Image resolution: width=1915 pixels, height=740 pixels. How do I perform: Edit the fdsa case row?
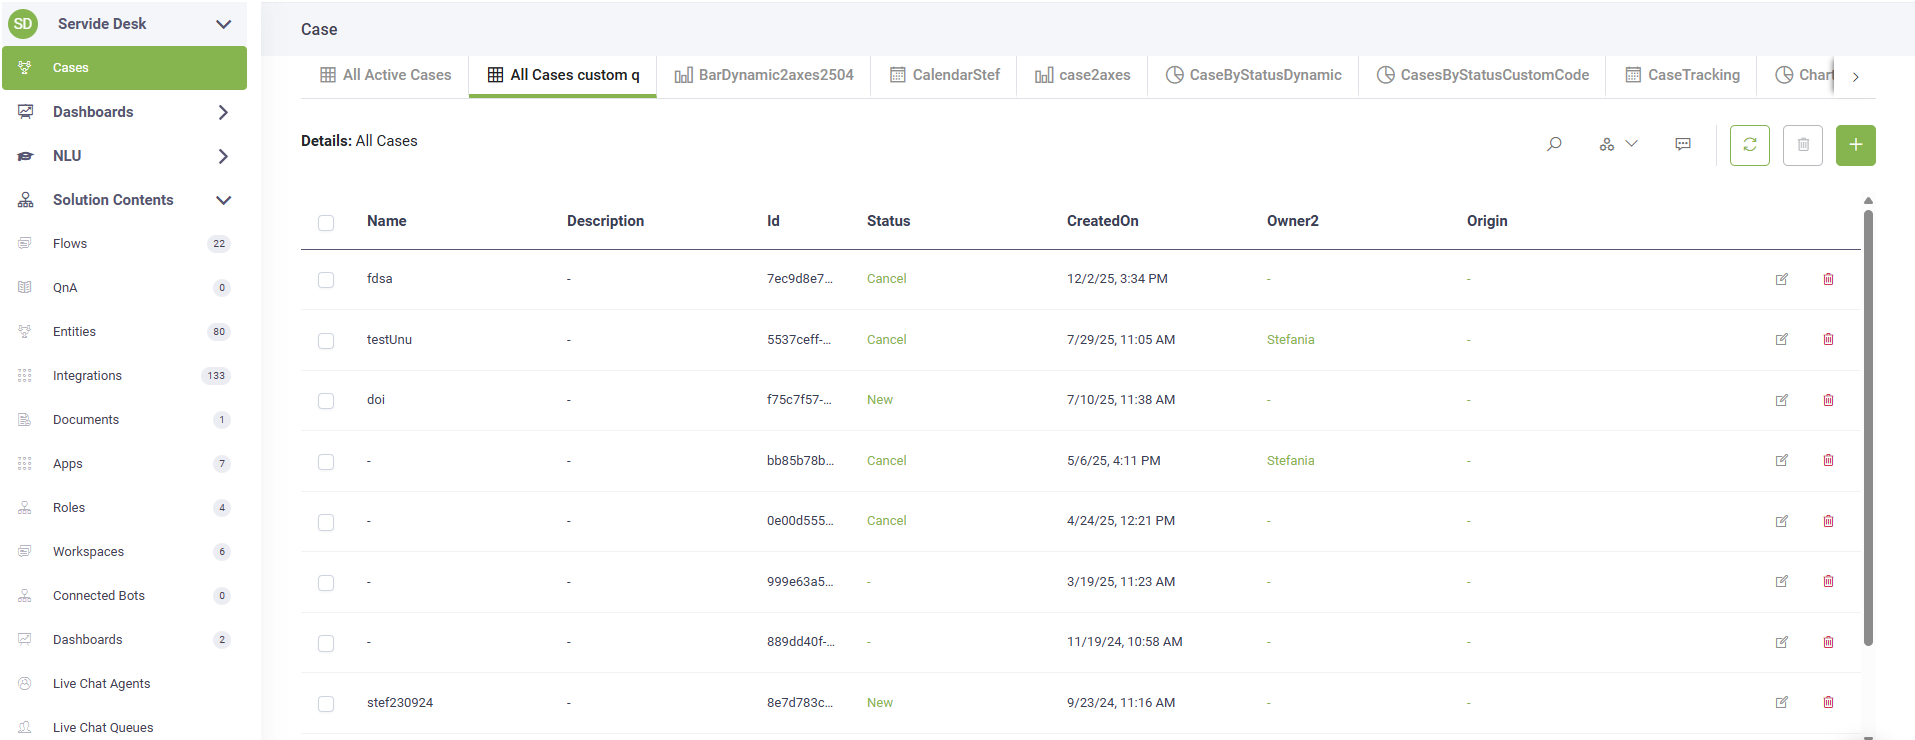pos(1781,279)
